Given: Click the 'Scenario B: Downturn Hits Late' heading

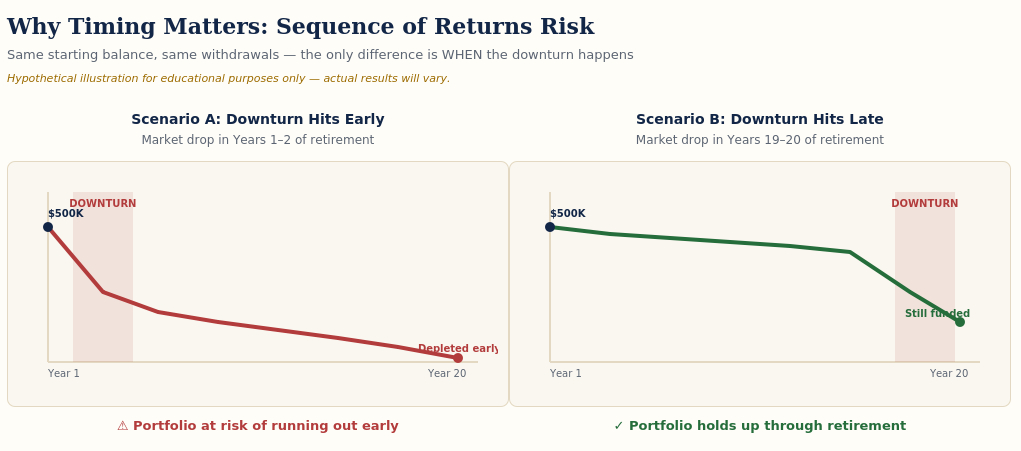Looking at the screenshot, I should coord(760,120).
